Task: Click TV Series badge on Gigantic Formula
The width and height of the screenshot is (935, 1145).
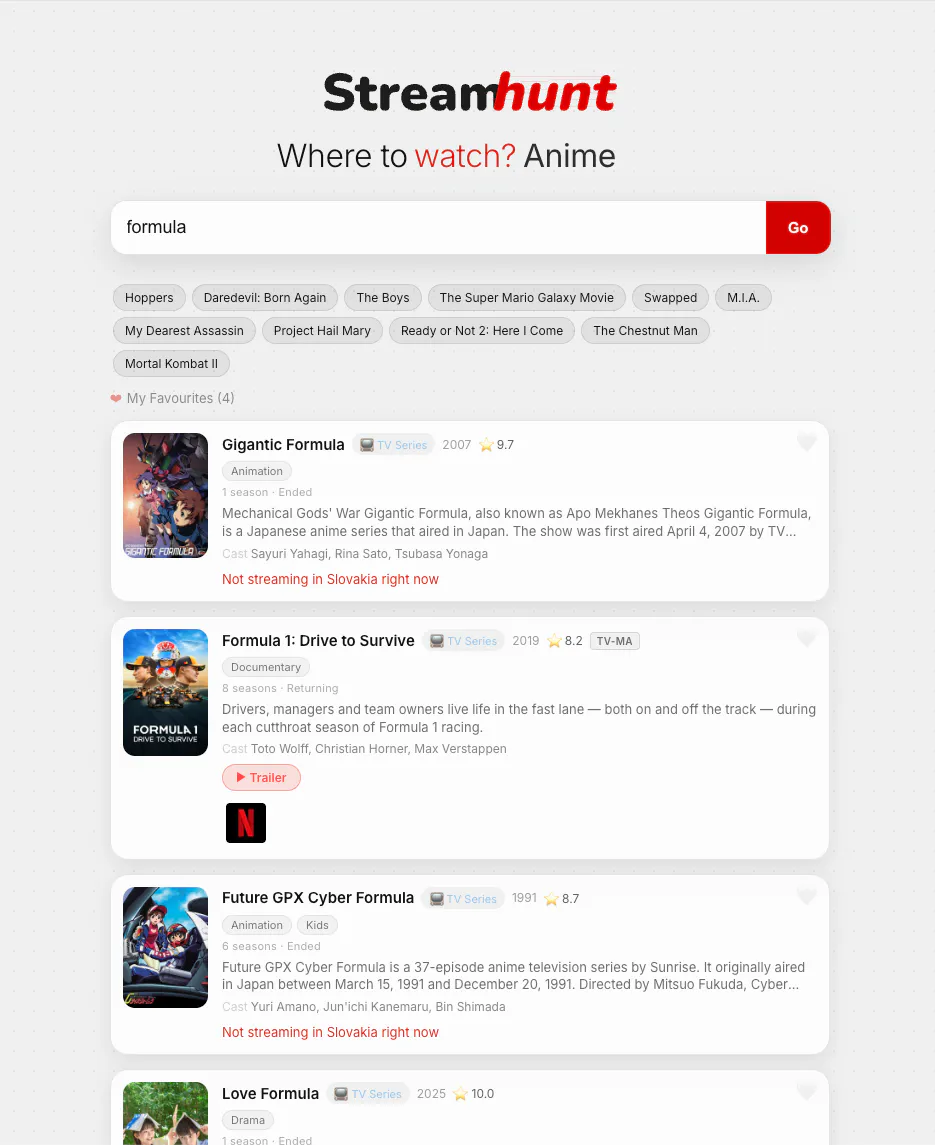Action: coord(394,445)
